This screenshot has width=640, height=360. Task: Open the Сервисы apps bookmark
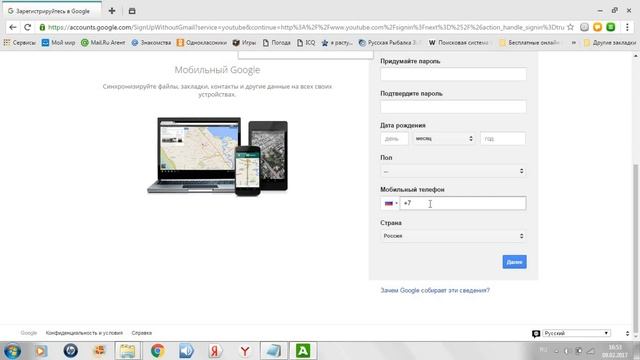coord(19,42)
